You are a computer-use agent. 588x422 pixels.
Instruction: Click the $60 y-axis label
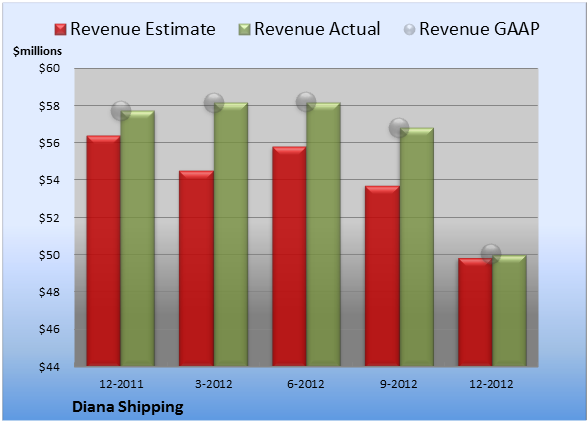coord(49,68)
